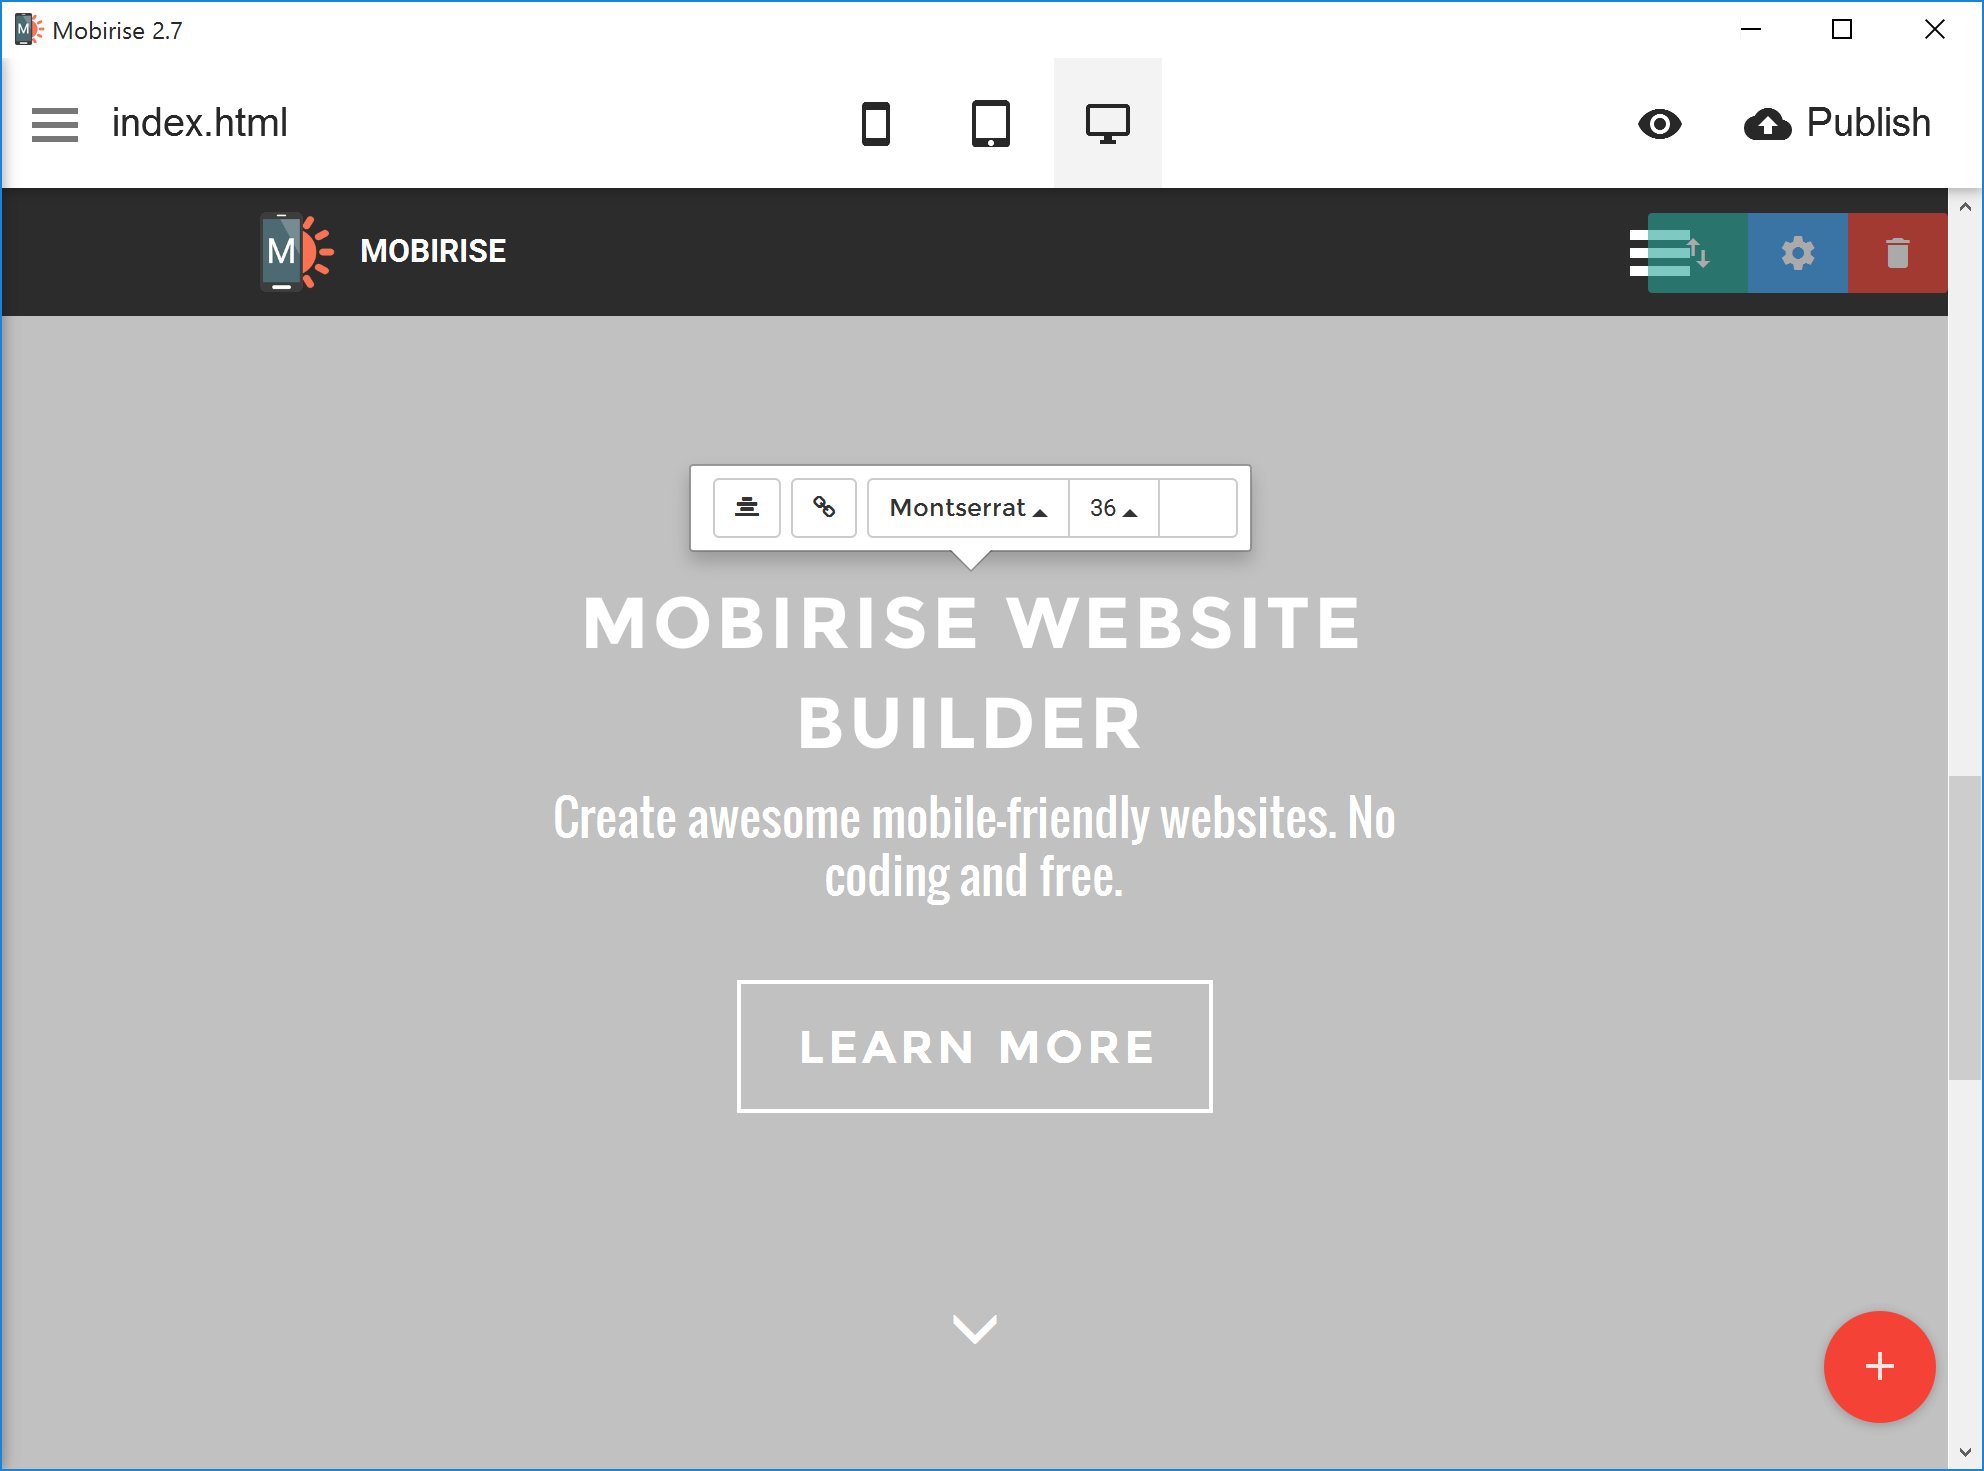Click the index.html file name tab
The height and width of the screenshot is (1471, 1984).
point(202,124)
